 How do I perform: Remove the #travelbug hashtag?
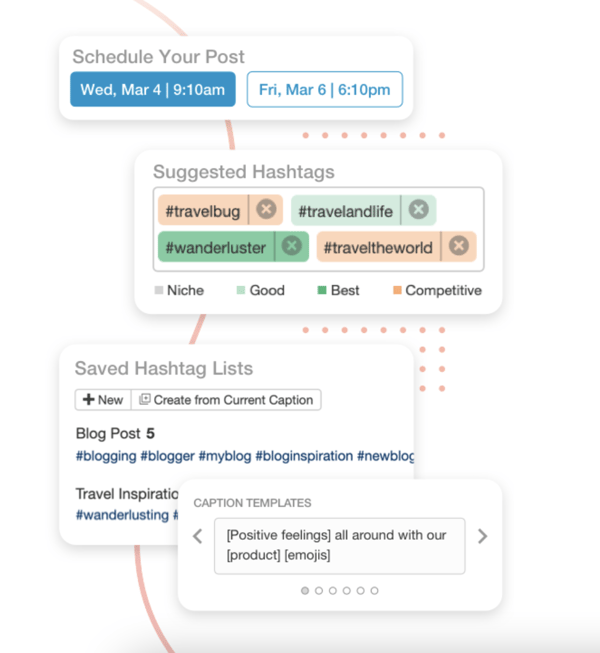(x=265, y=209)
